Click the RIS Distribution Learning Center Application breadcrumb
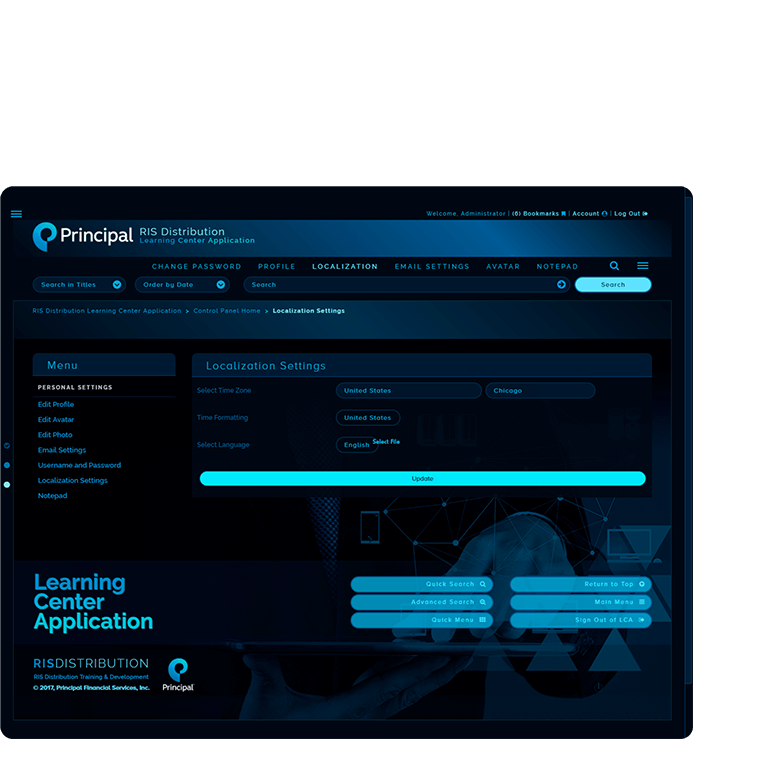768x768 pixels. pyautogui.click(x=107, y=311)
